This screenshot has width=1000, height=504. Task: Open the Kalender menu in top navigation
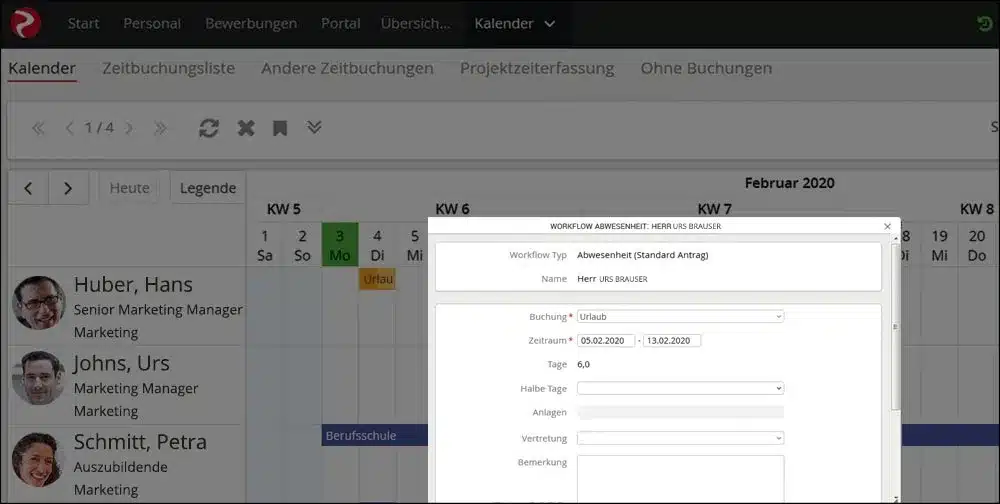515,23
